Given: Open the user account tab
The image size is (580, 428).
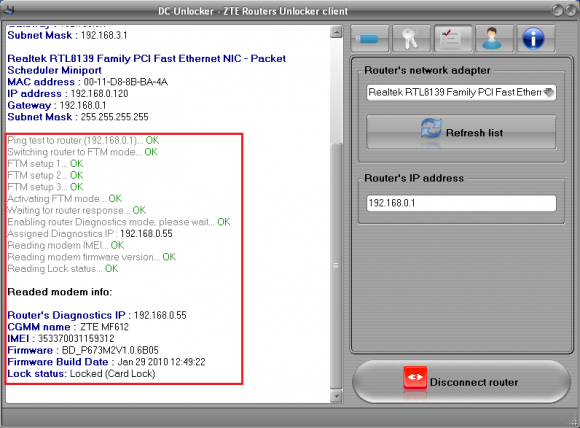Looking at the screenshot, I should [x=494, y=38].
